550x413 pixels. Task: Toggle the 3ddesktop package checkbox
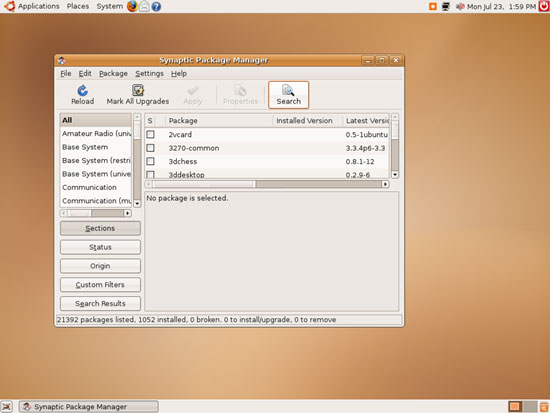click(150, 174)
